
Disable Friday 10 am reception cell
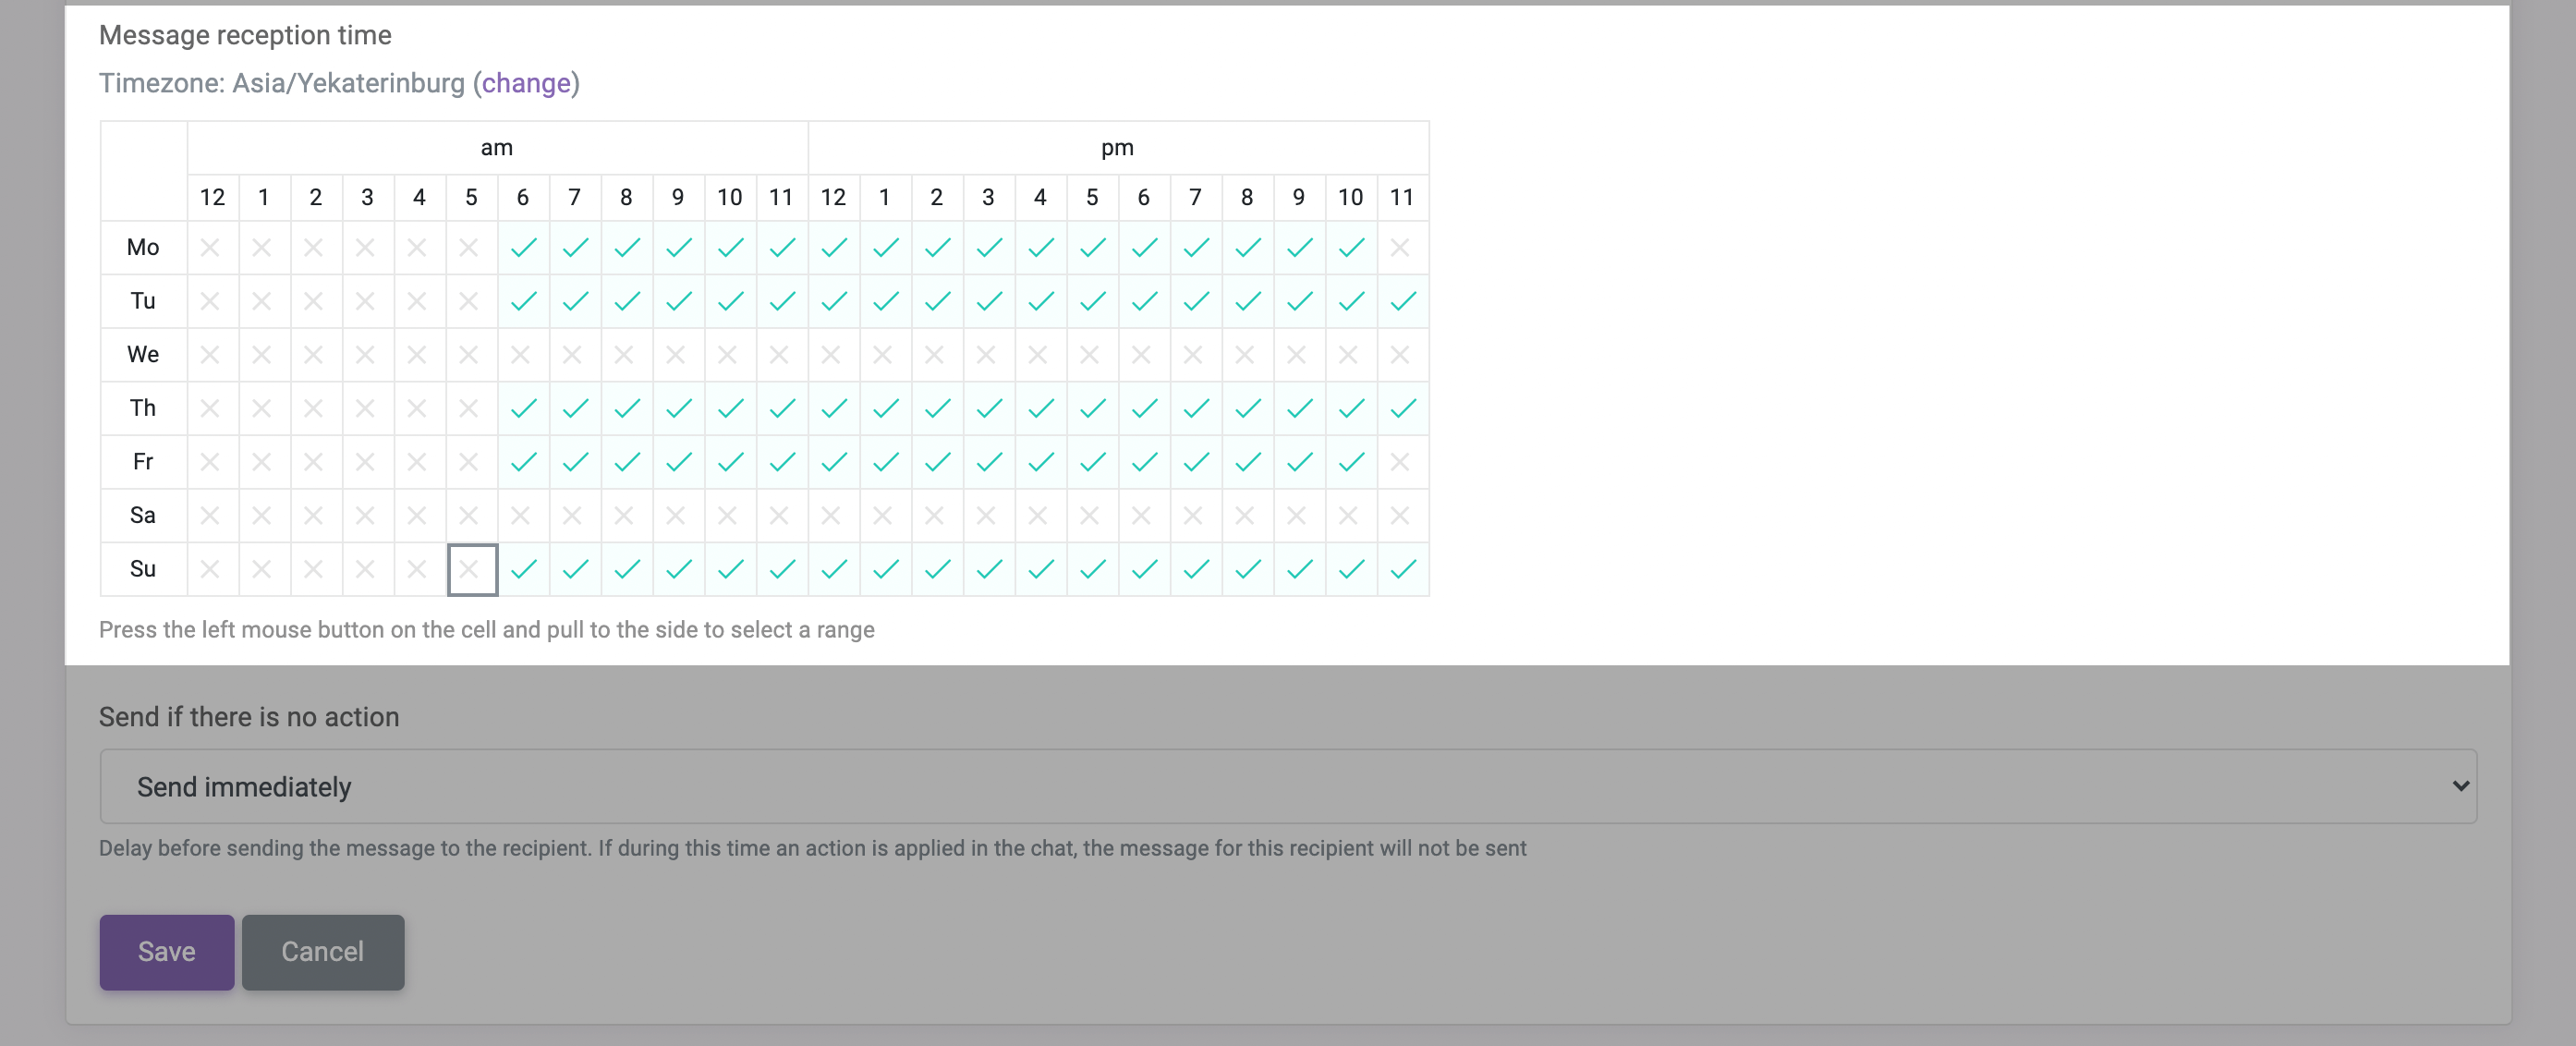click(x=730, y=461)
